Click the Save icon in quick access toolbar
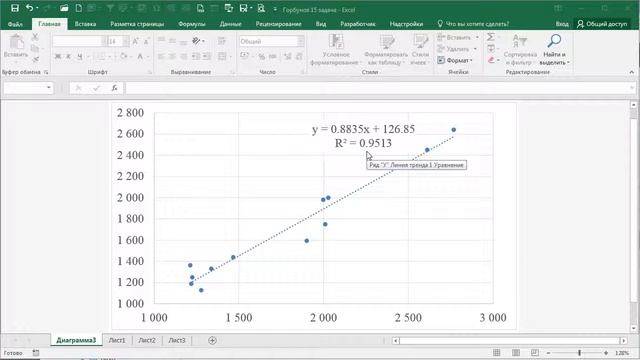Viewport: 640px width, 360px height. point(15,8)
